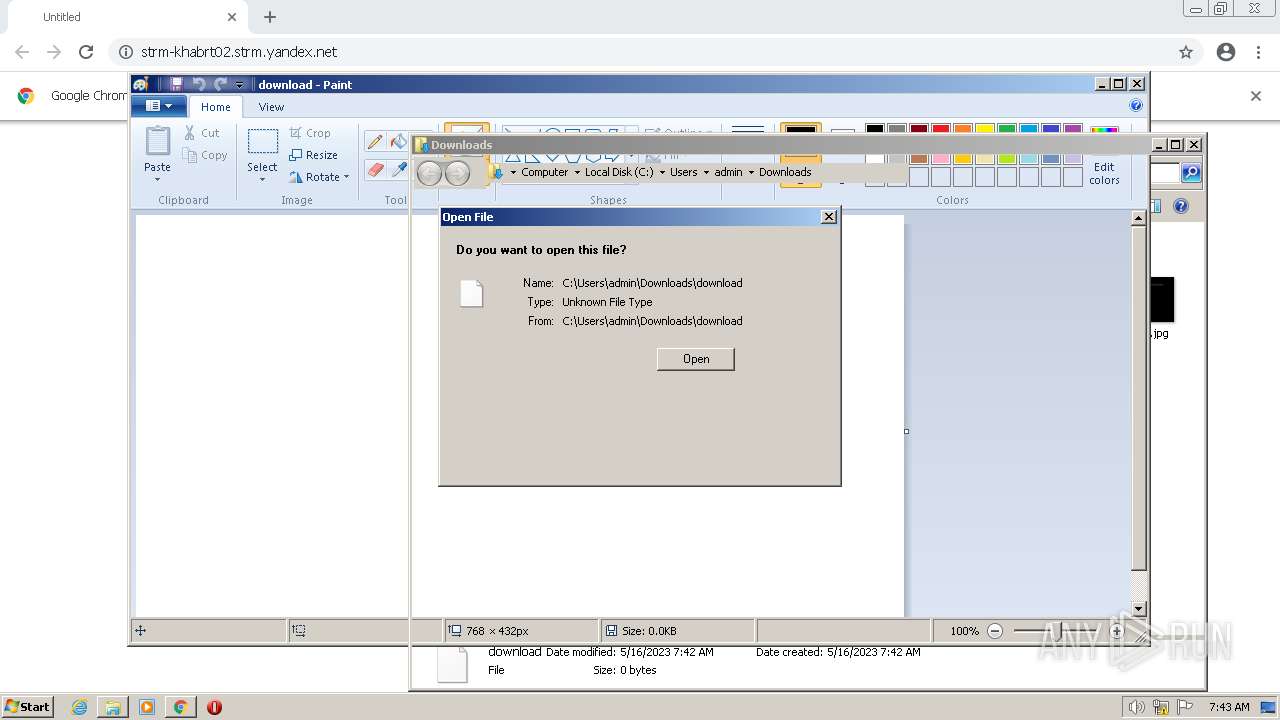
Task: Select the Eraser tool
Action: [375, 170]
